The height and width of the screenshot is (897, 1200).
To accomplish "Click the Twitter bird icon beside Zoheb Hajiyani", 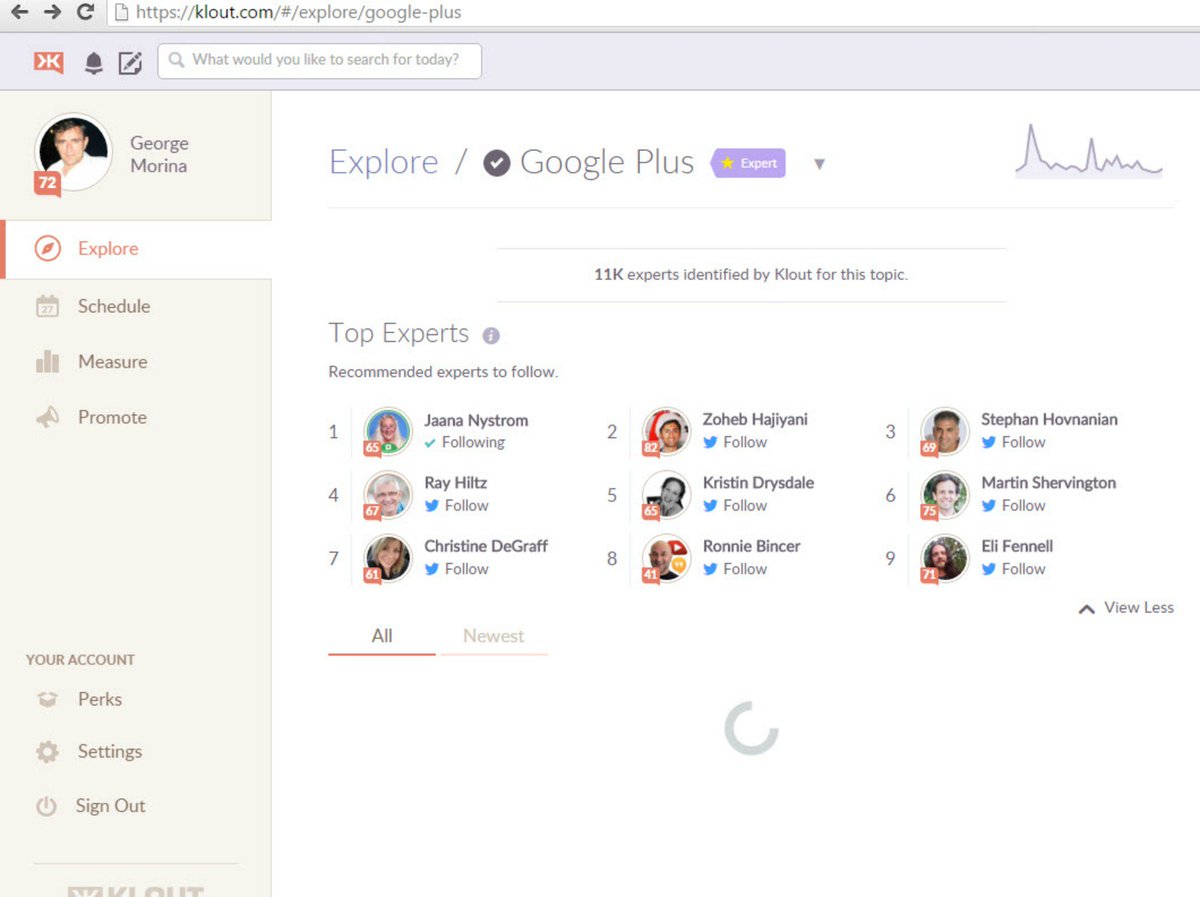I will pos(710,442).
